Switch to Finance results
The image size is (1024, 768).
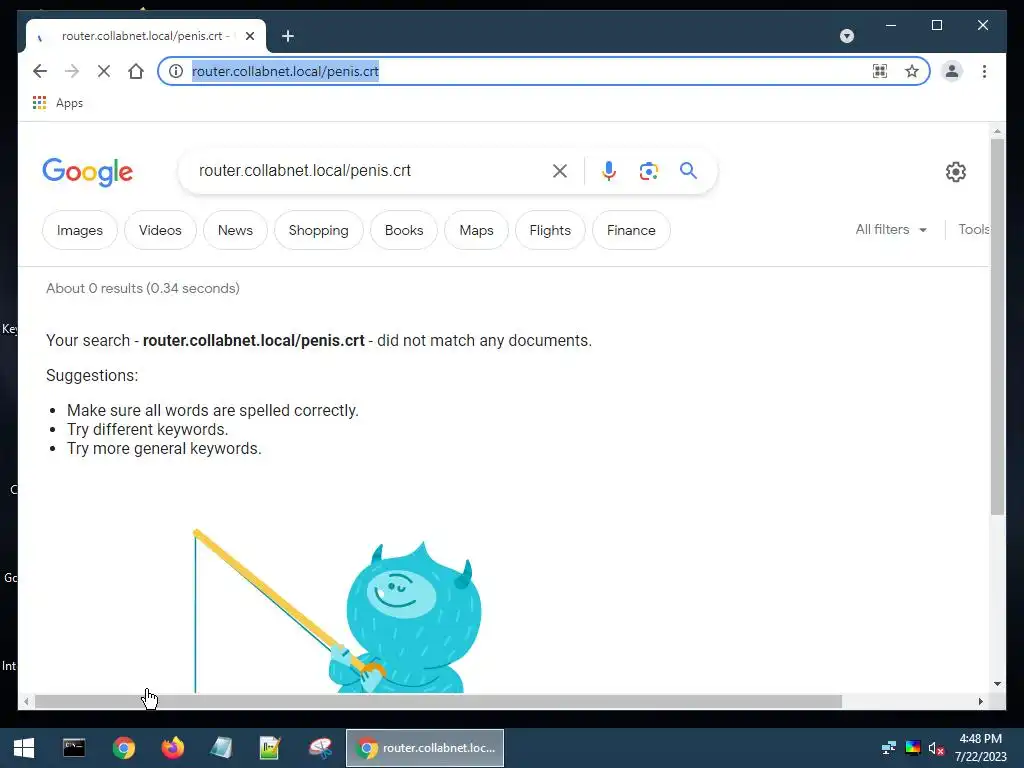pos(631,230)
